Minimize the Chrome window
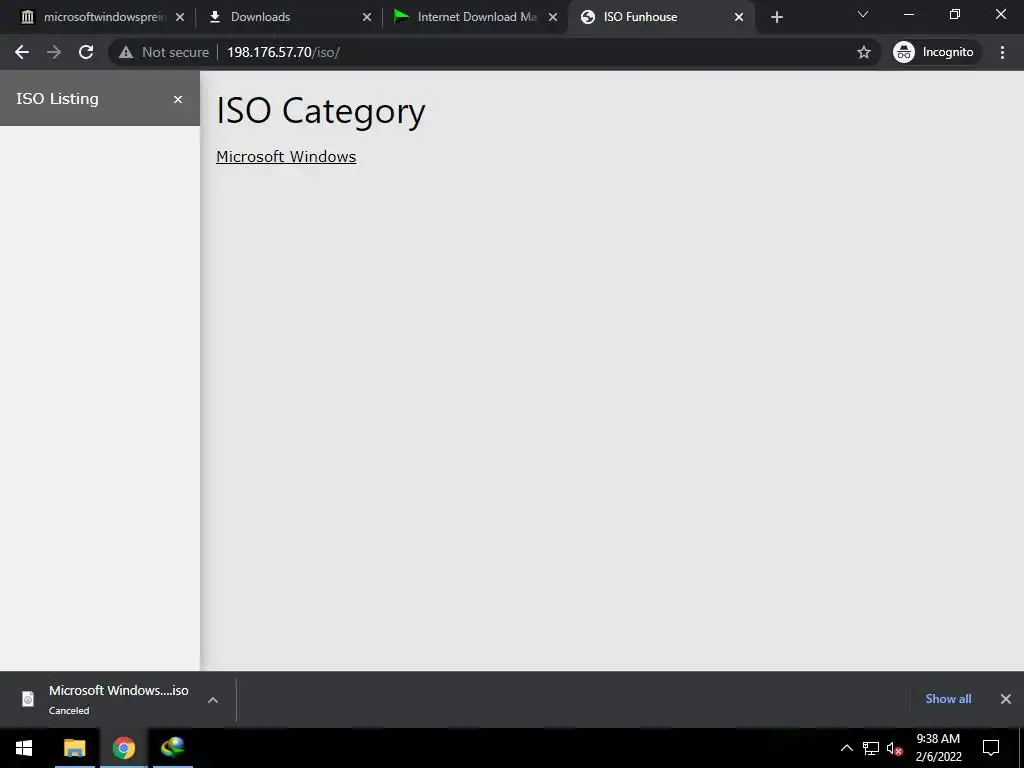The width and height of the screenshot is (1024, 768). coord(908,14)
